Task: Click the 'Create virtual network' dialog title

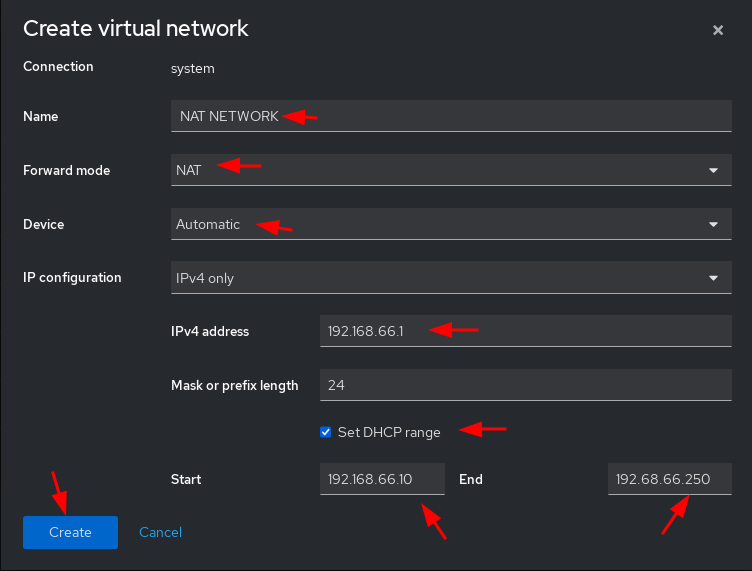Action: pos(136,28)
